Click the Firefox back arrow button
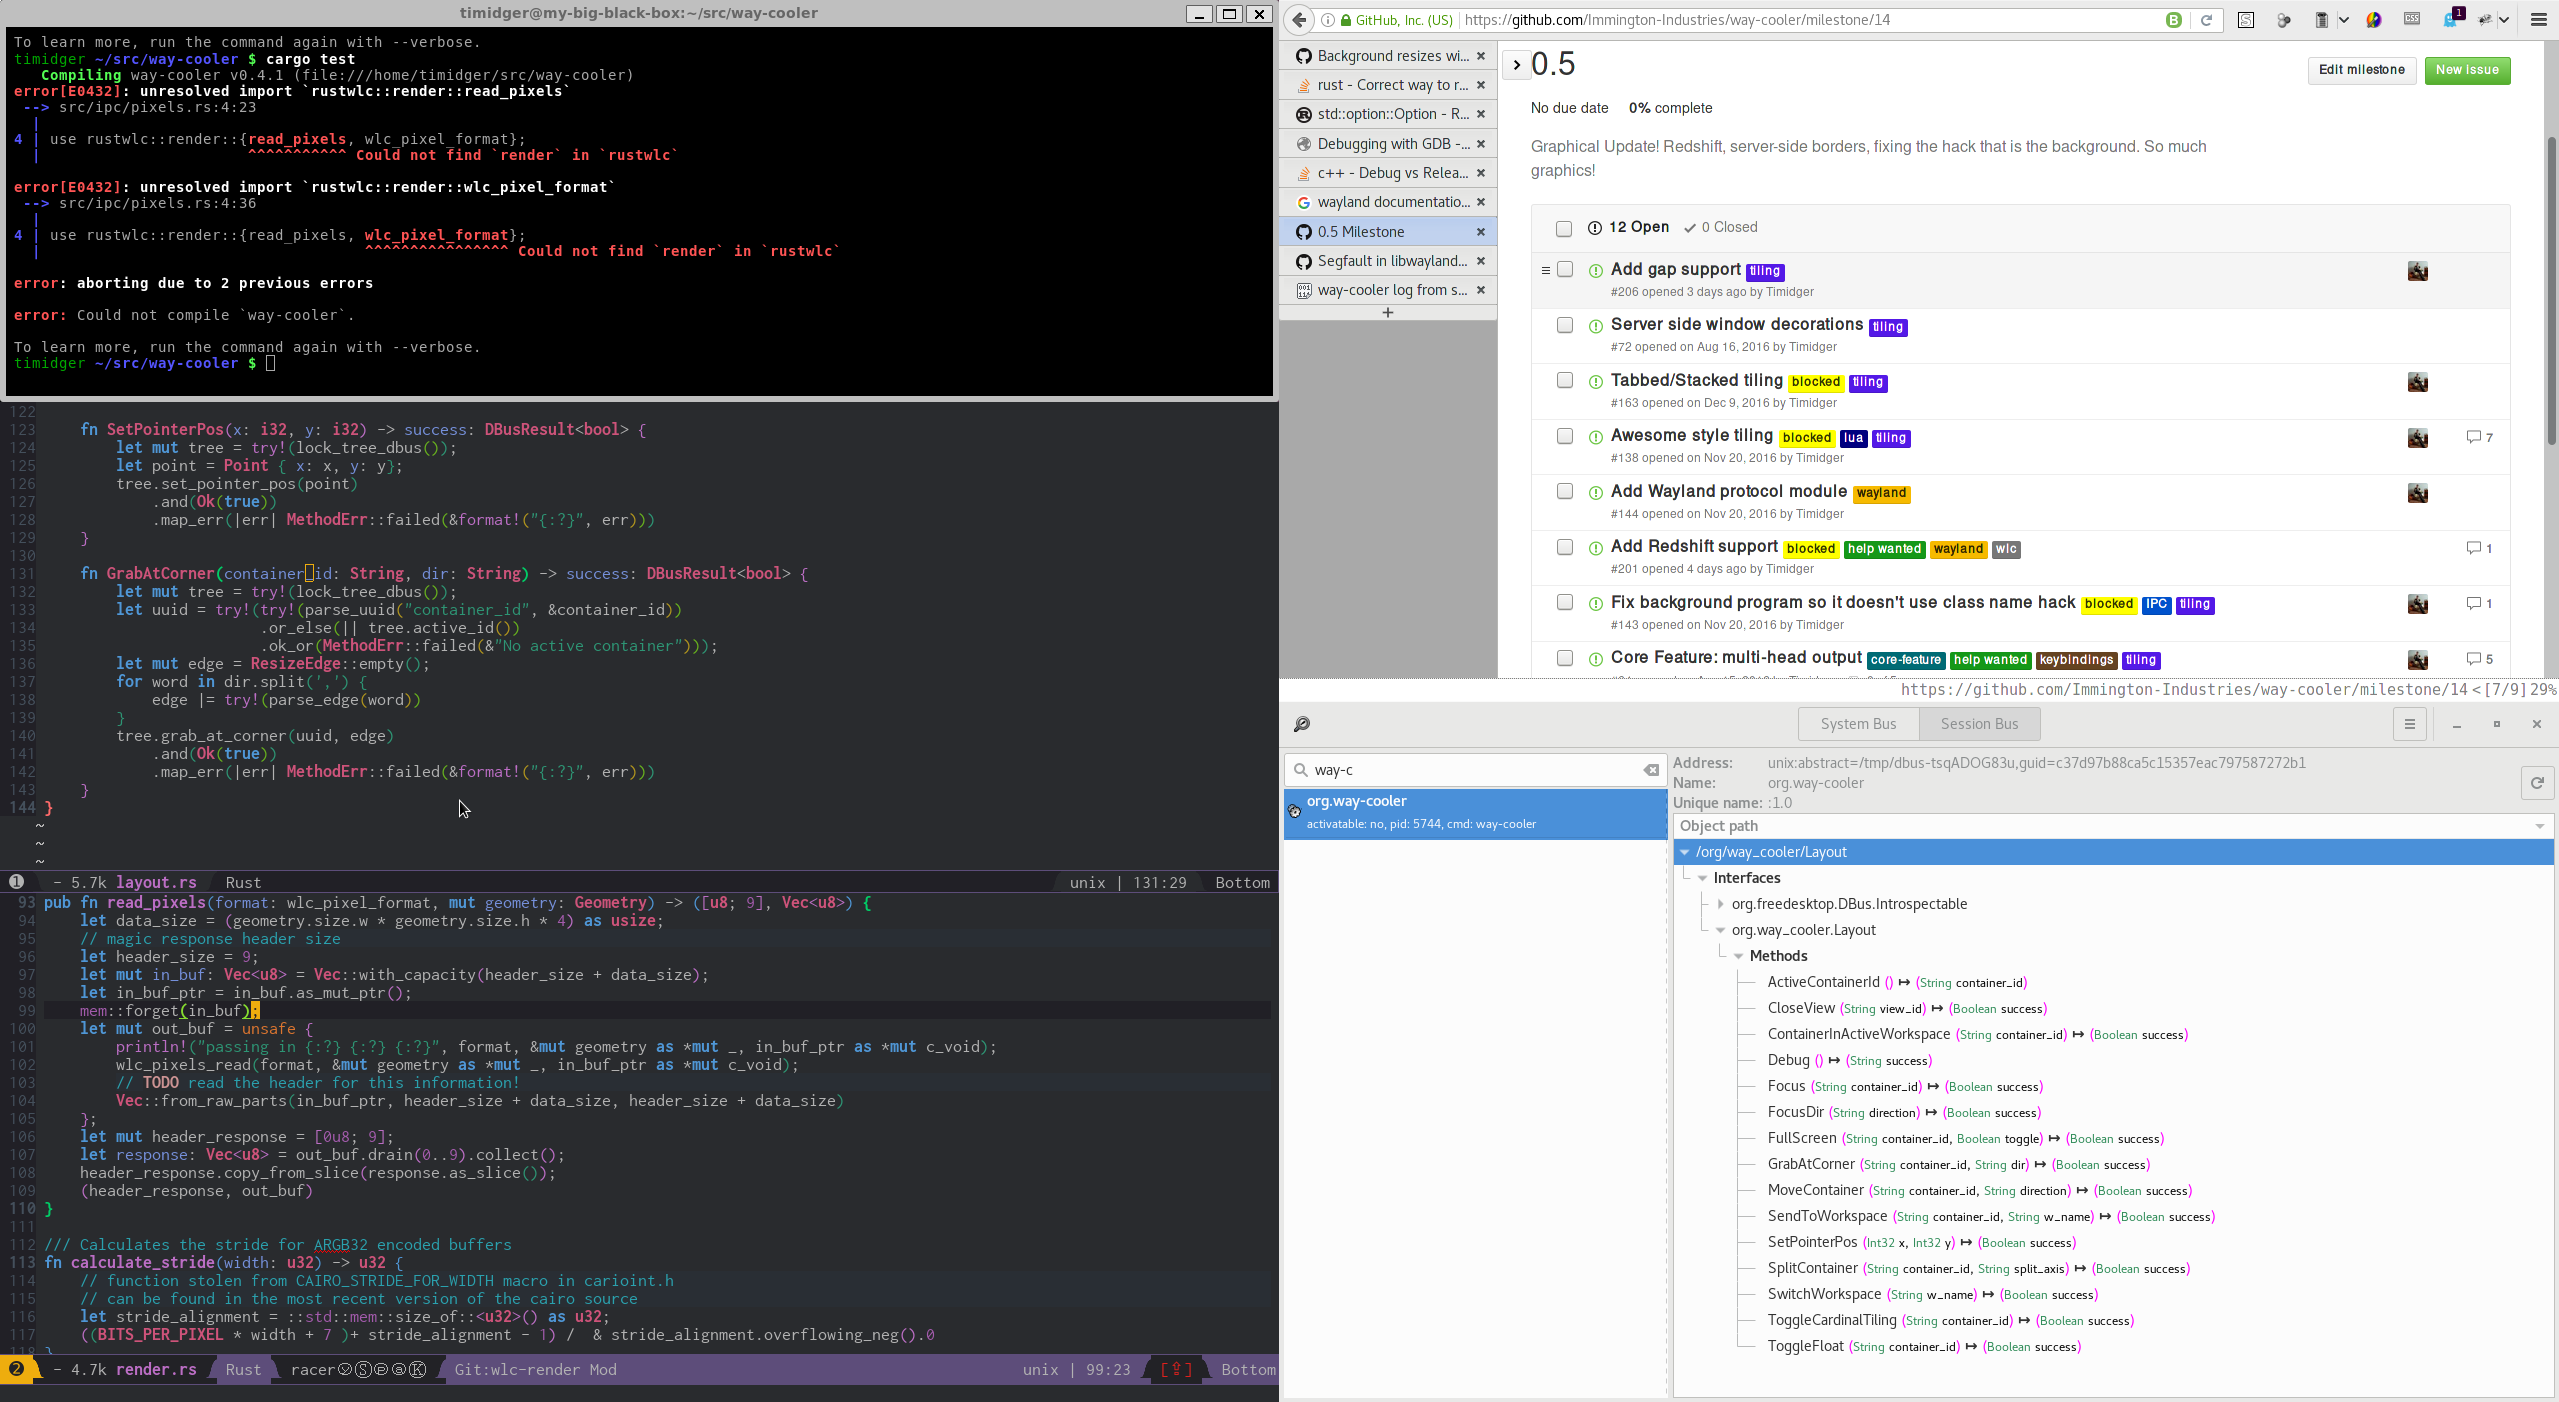This screenshot has width=2559, height=1402. tap(1299, 20)
